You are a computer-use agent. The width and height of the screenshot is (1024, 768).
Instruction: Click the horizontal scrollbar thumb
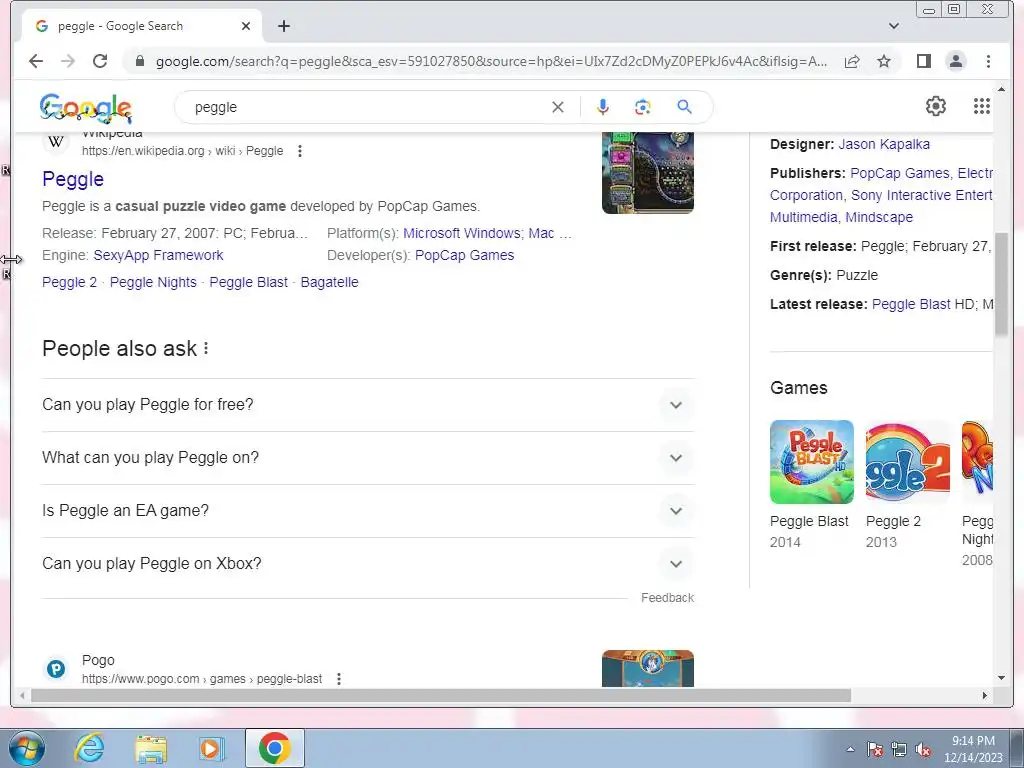point(441,696)
